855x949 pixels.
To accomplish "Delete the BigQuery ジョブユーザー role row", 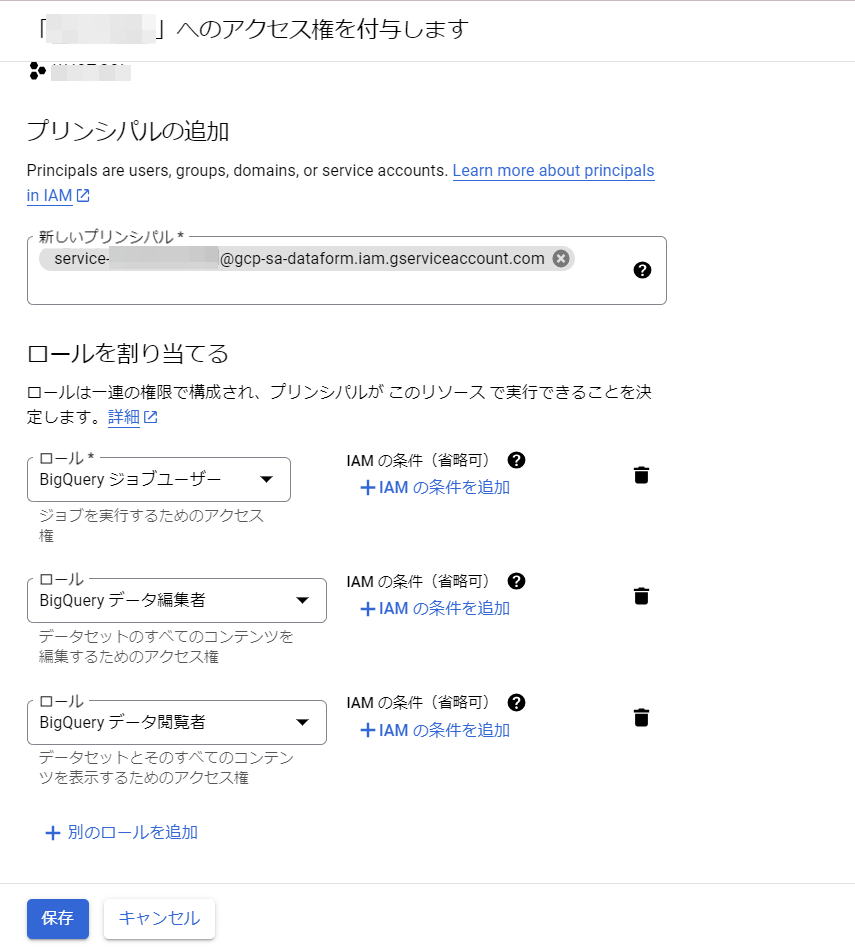I will tap(641, 475).
